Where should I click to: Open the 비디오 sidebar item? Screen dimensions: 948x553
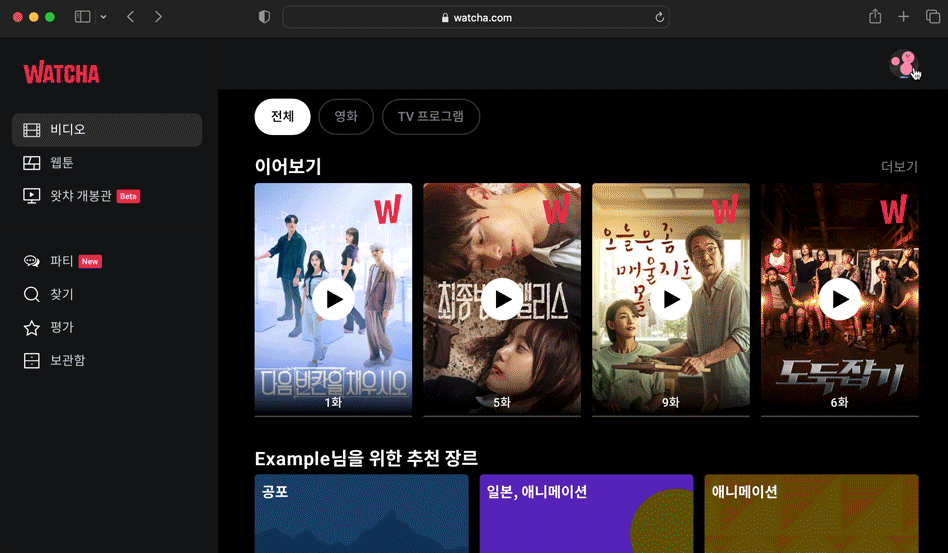[107, 130]
